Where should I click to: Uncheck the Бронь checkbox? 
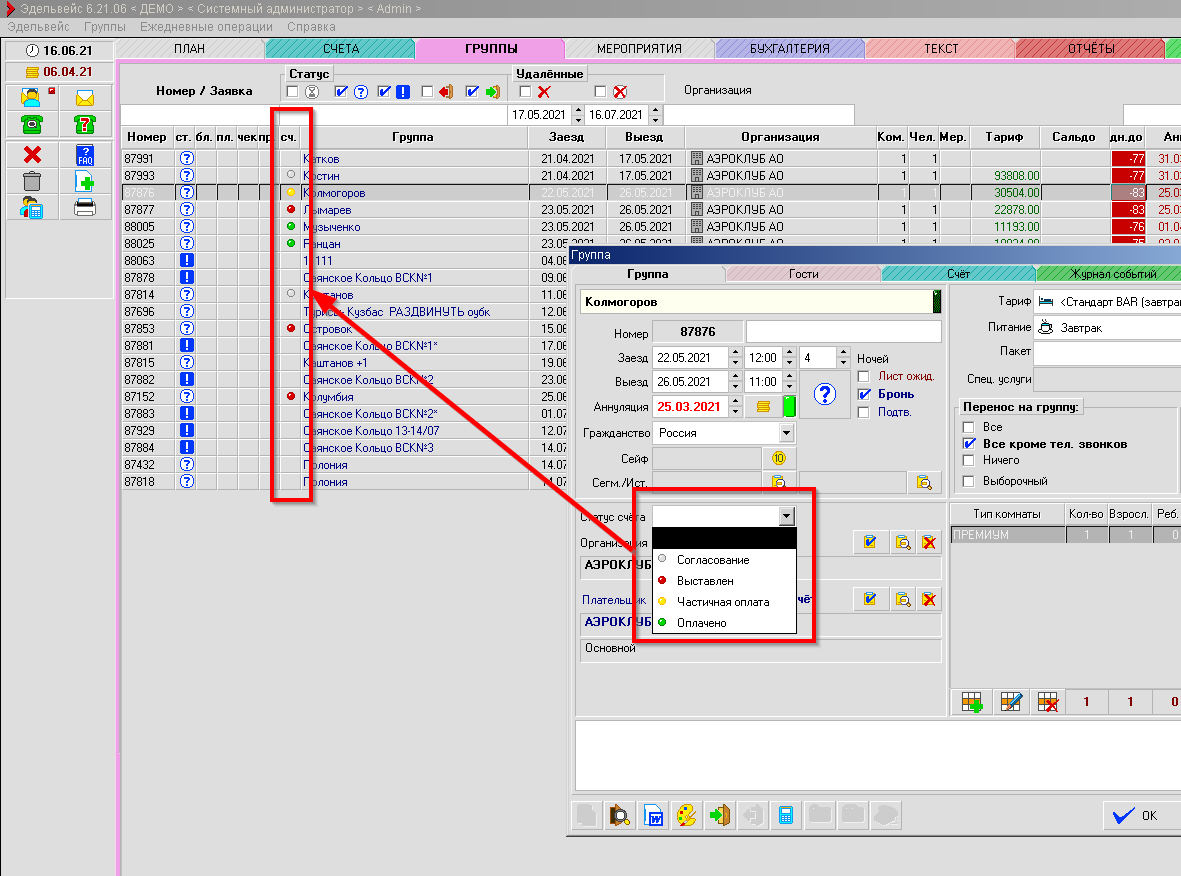pos(864,394)
